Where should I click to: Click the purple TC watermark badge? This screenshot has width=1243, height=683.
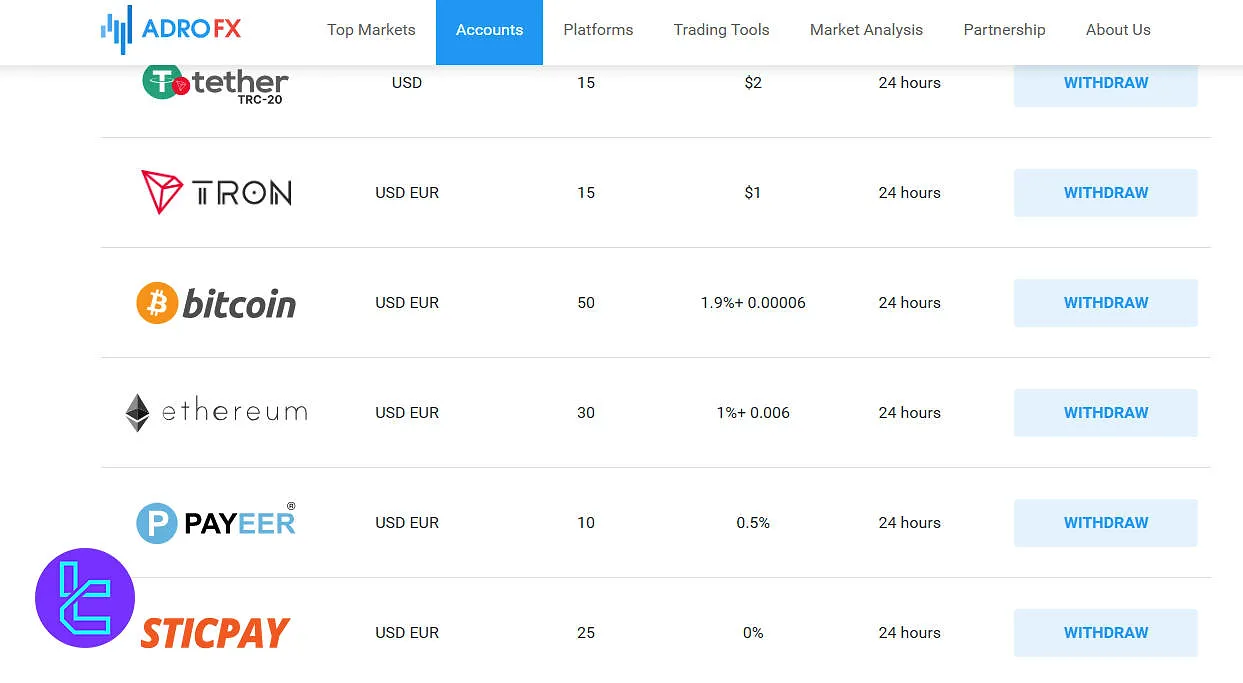pos(85,598)
